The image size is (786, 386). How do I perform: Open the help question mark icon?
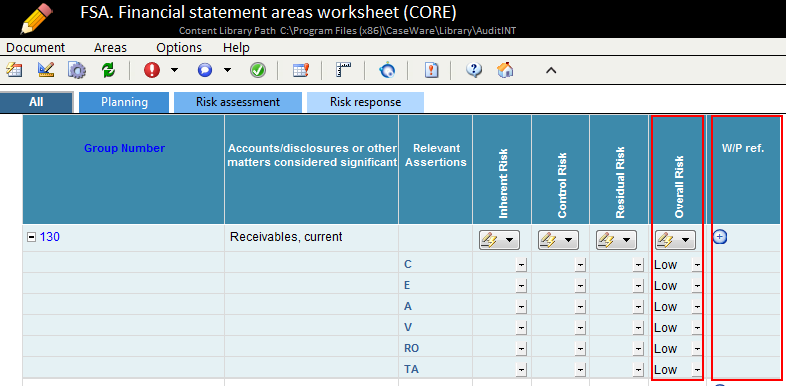click(474, 70)
